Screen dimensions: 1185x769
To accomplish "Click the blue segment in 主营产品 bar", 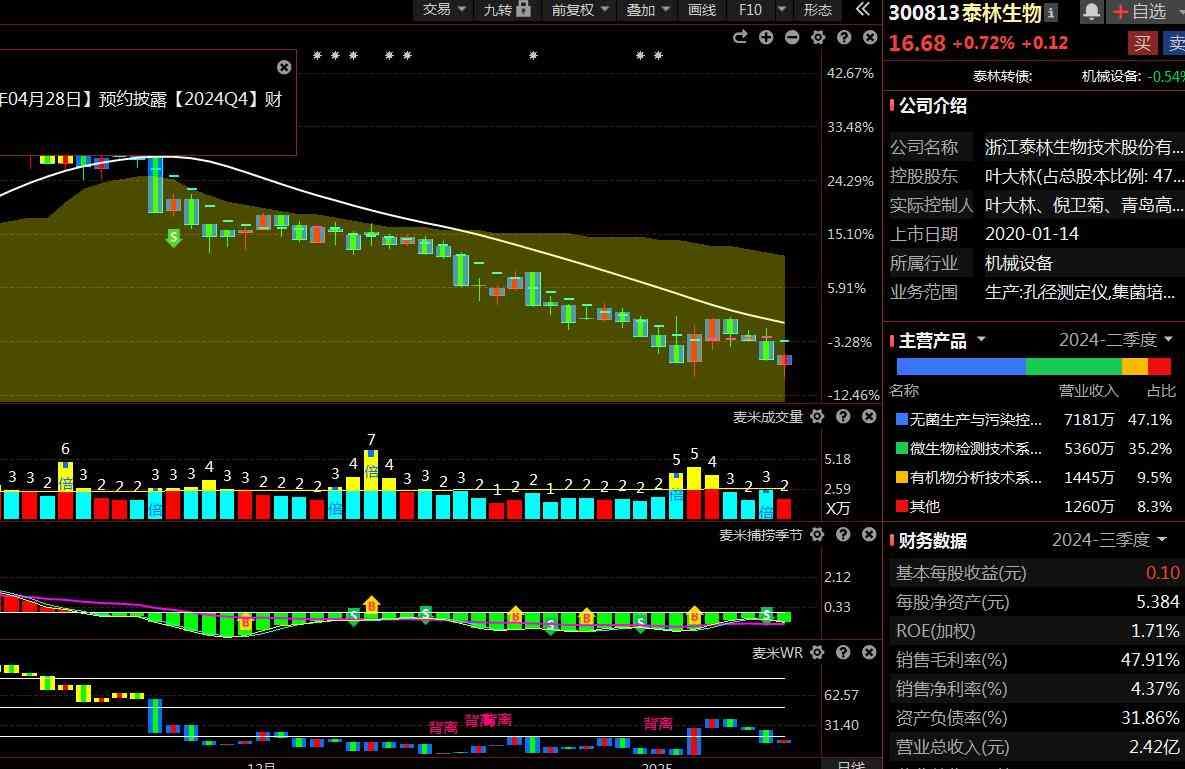I will [x=960, y=367].
